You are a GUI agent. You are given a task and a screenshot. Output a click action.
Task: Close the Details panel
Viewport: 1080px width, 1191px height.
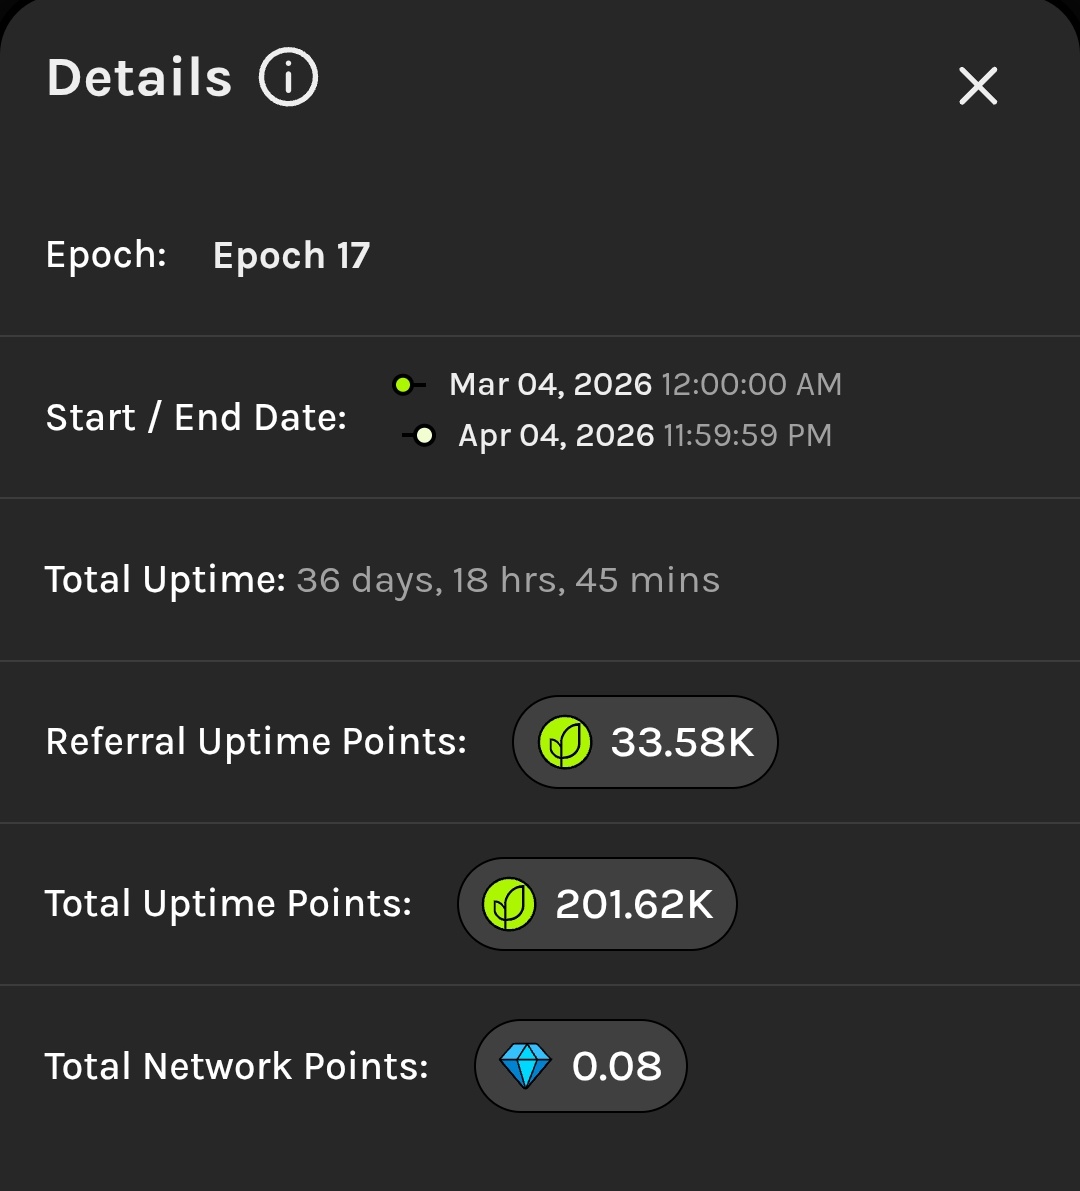coord(978,86)
